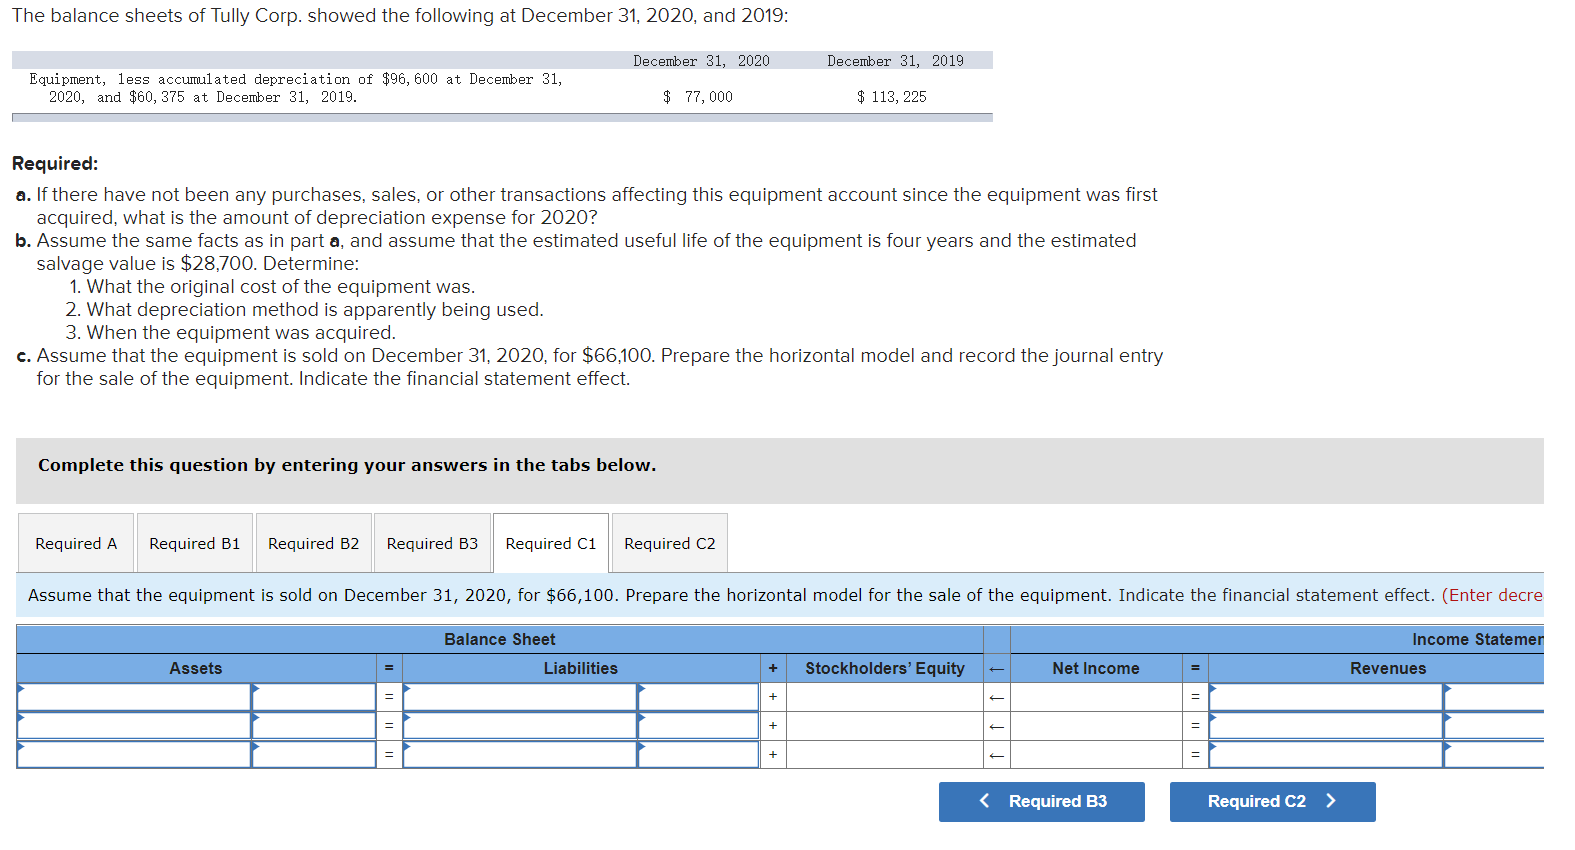Click second row Stockholders' Equity cell
This screenshot has width=1575, height=850.
pyautogui.click(x=885, y=726)
